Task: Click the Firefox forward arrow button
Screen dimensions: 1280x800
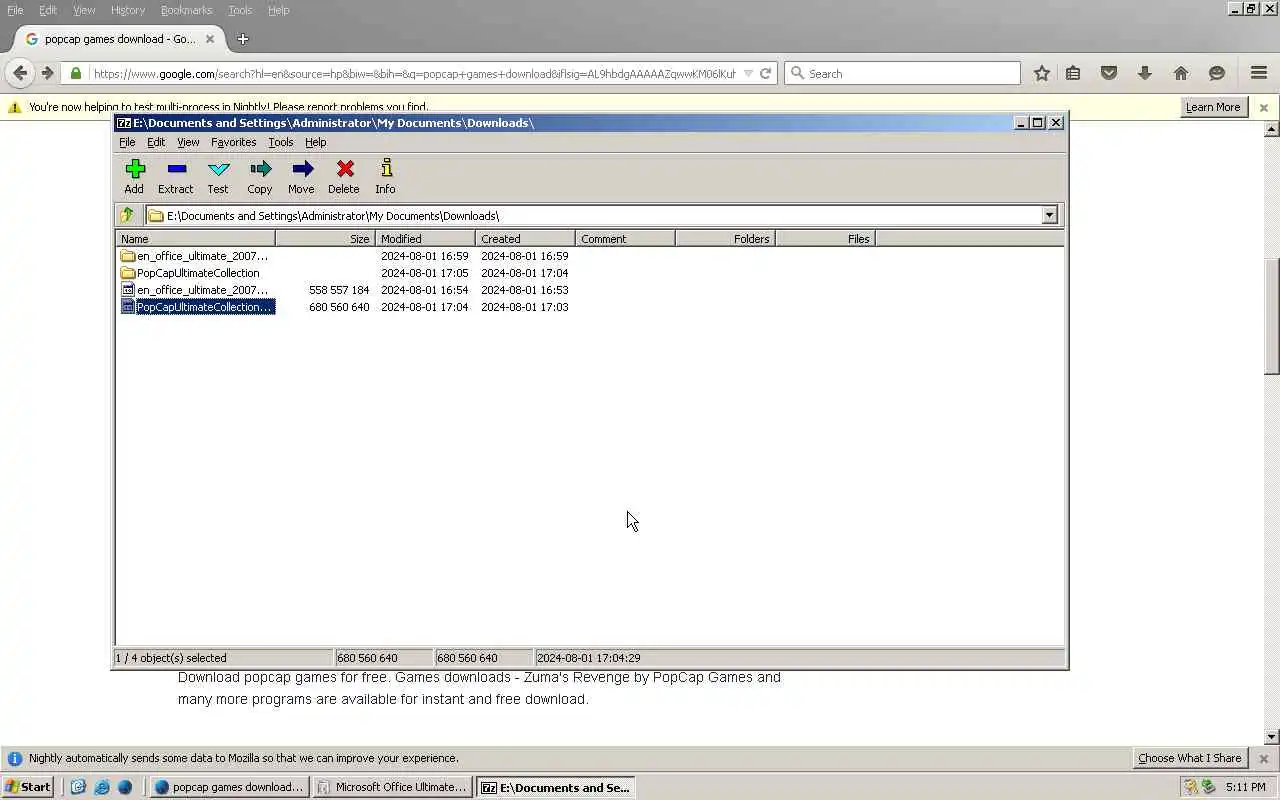Action: (47, 73)
